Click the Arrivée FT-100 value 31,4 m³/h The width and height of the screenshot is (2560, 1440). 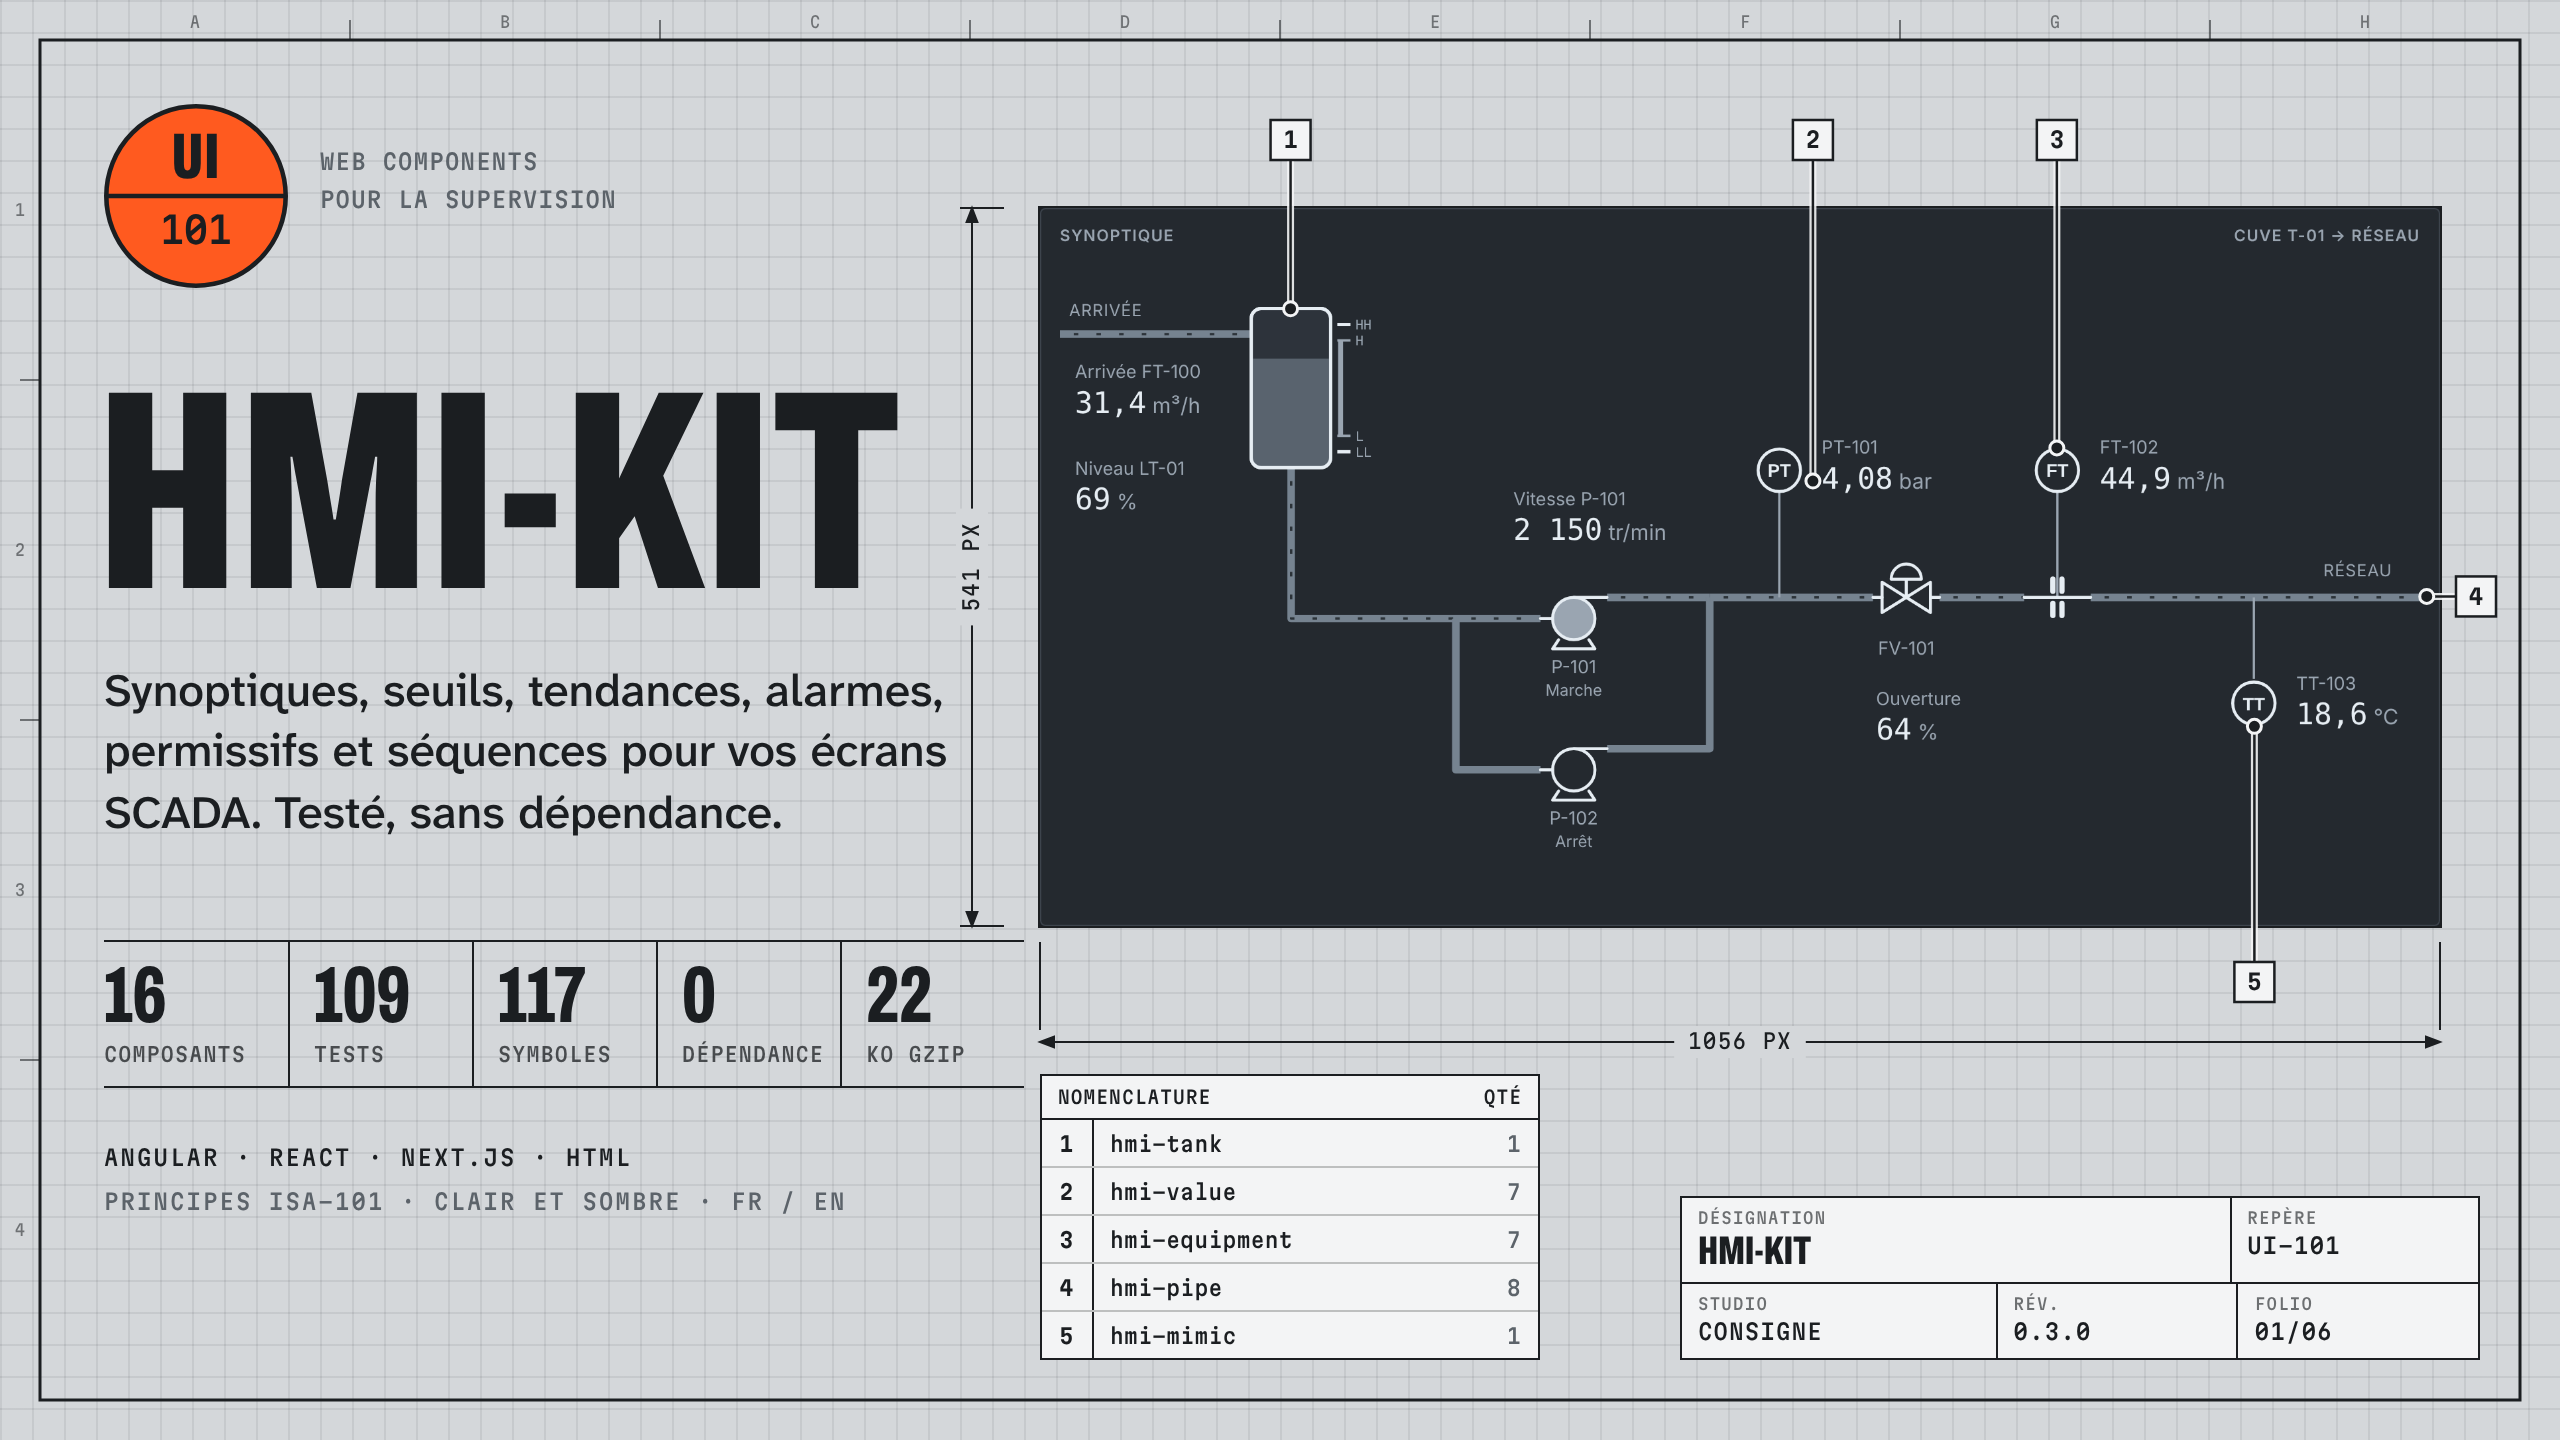coord(1137,403)
